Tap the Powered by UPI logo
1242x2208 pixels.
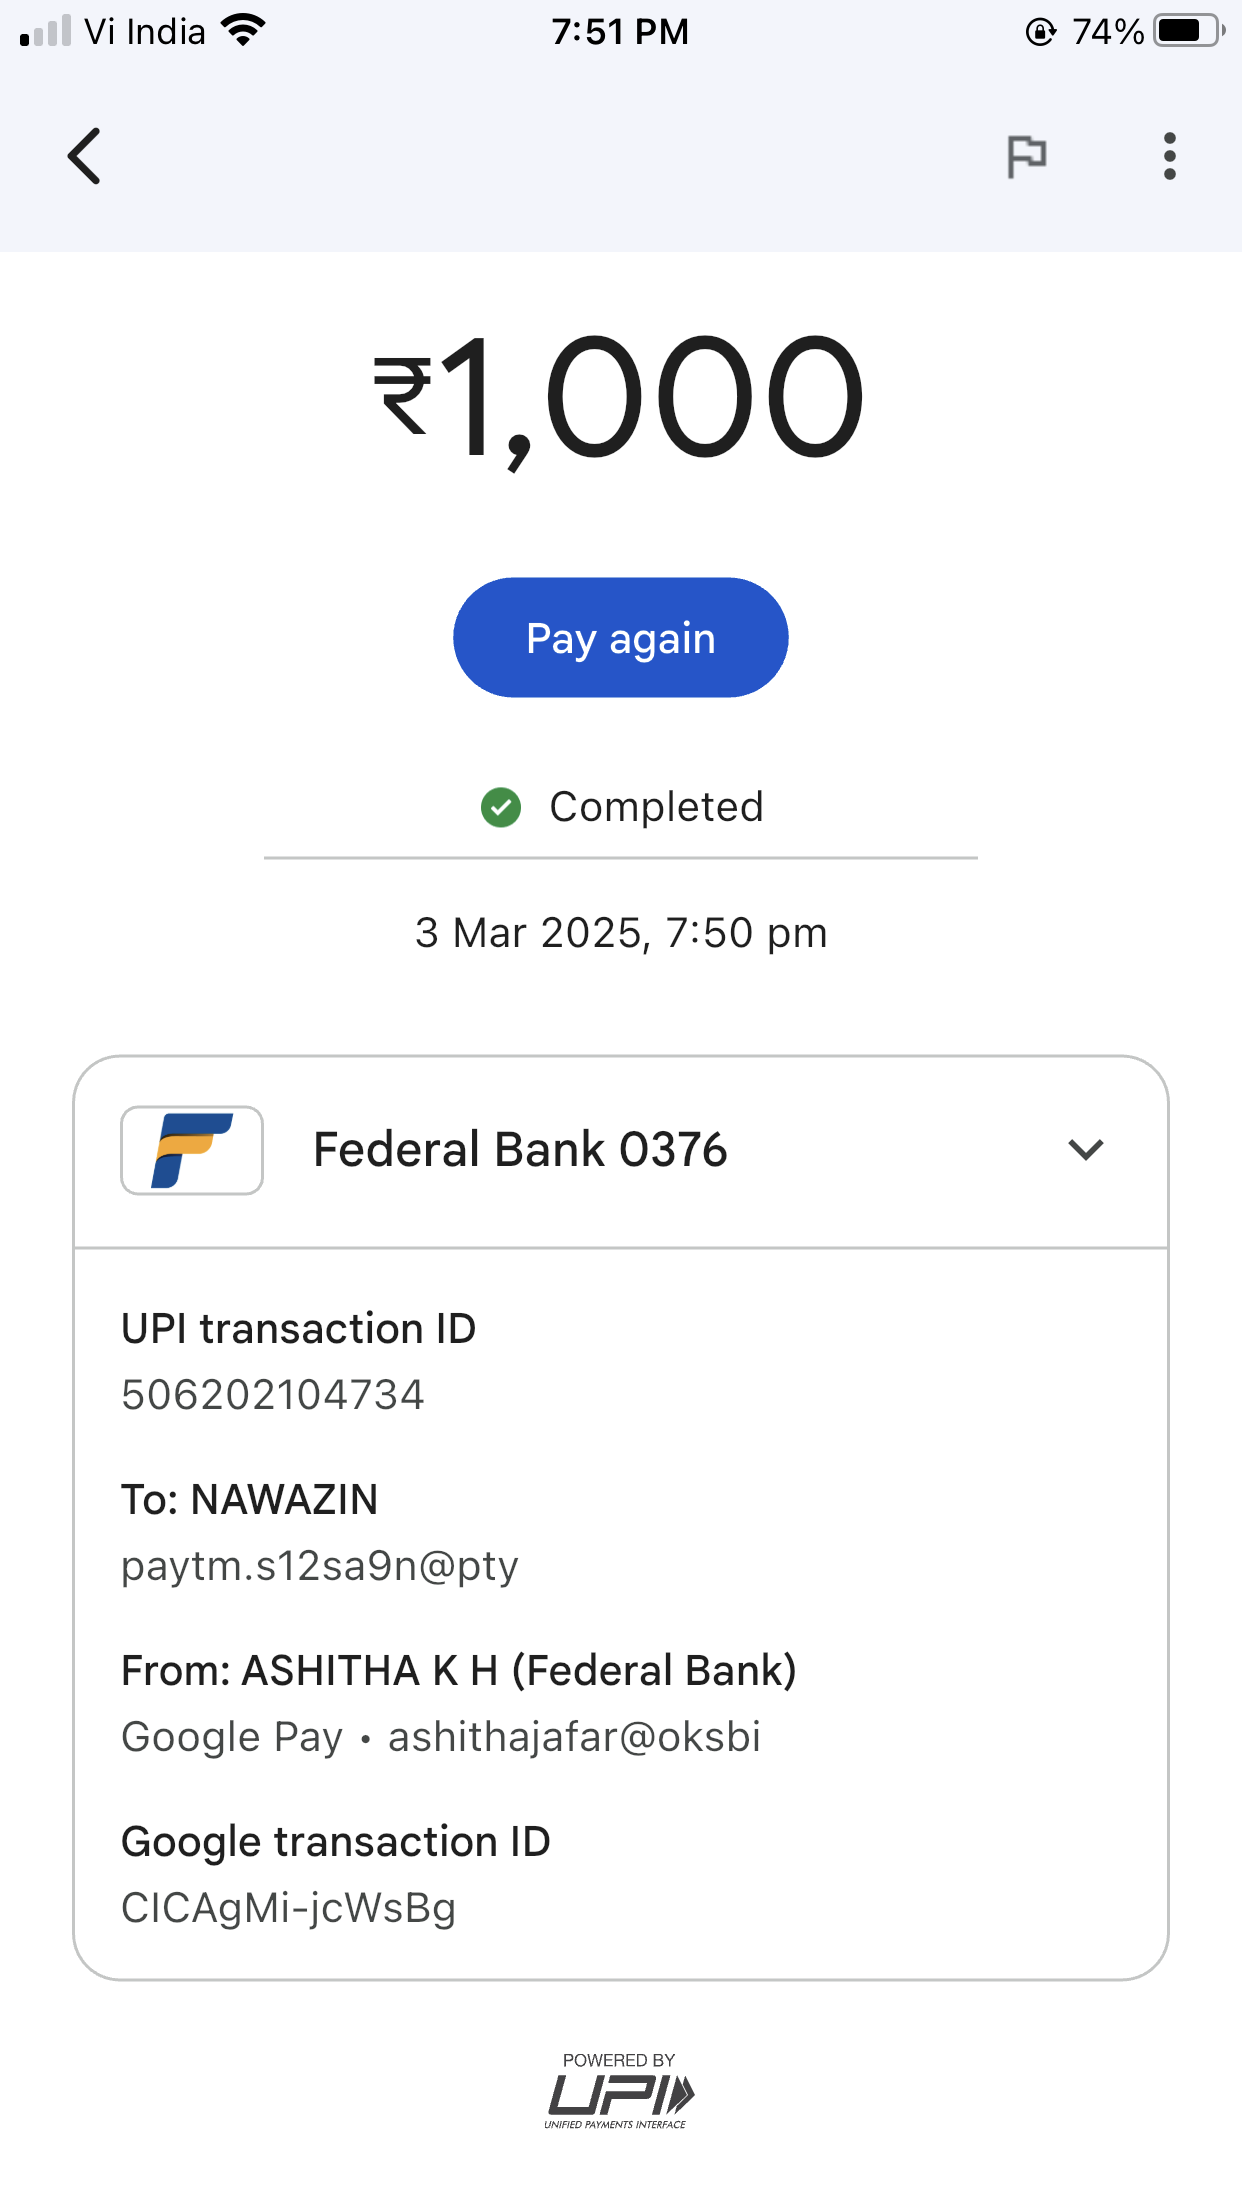(619, 2090)
